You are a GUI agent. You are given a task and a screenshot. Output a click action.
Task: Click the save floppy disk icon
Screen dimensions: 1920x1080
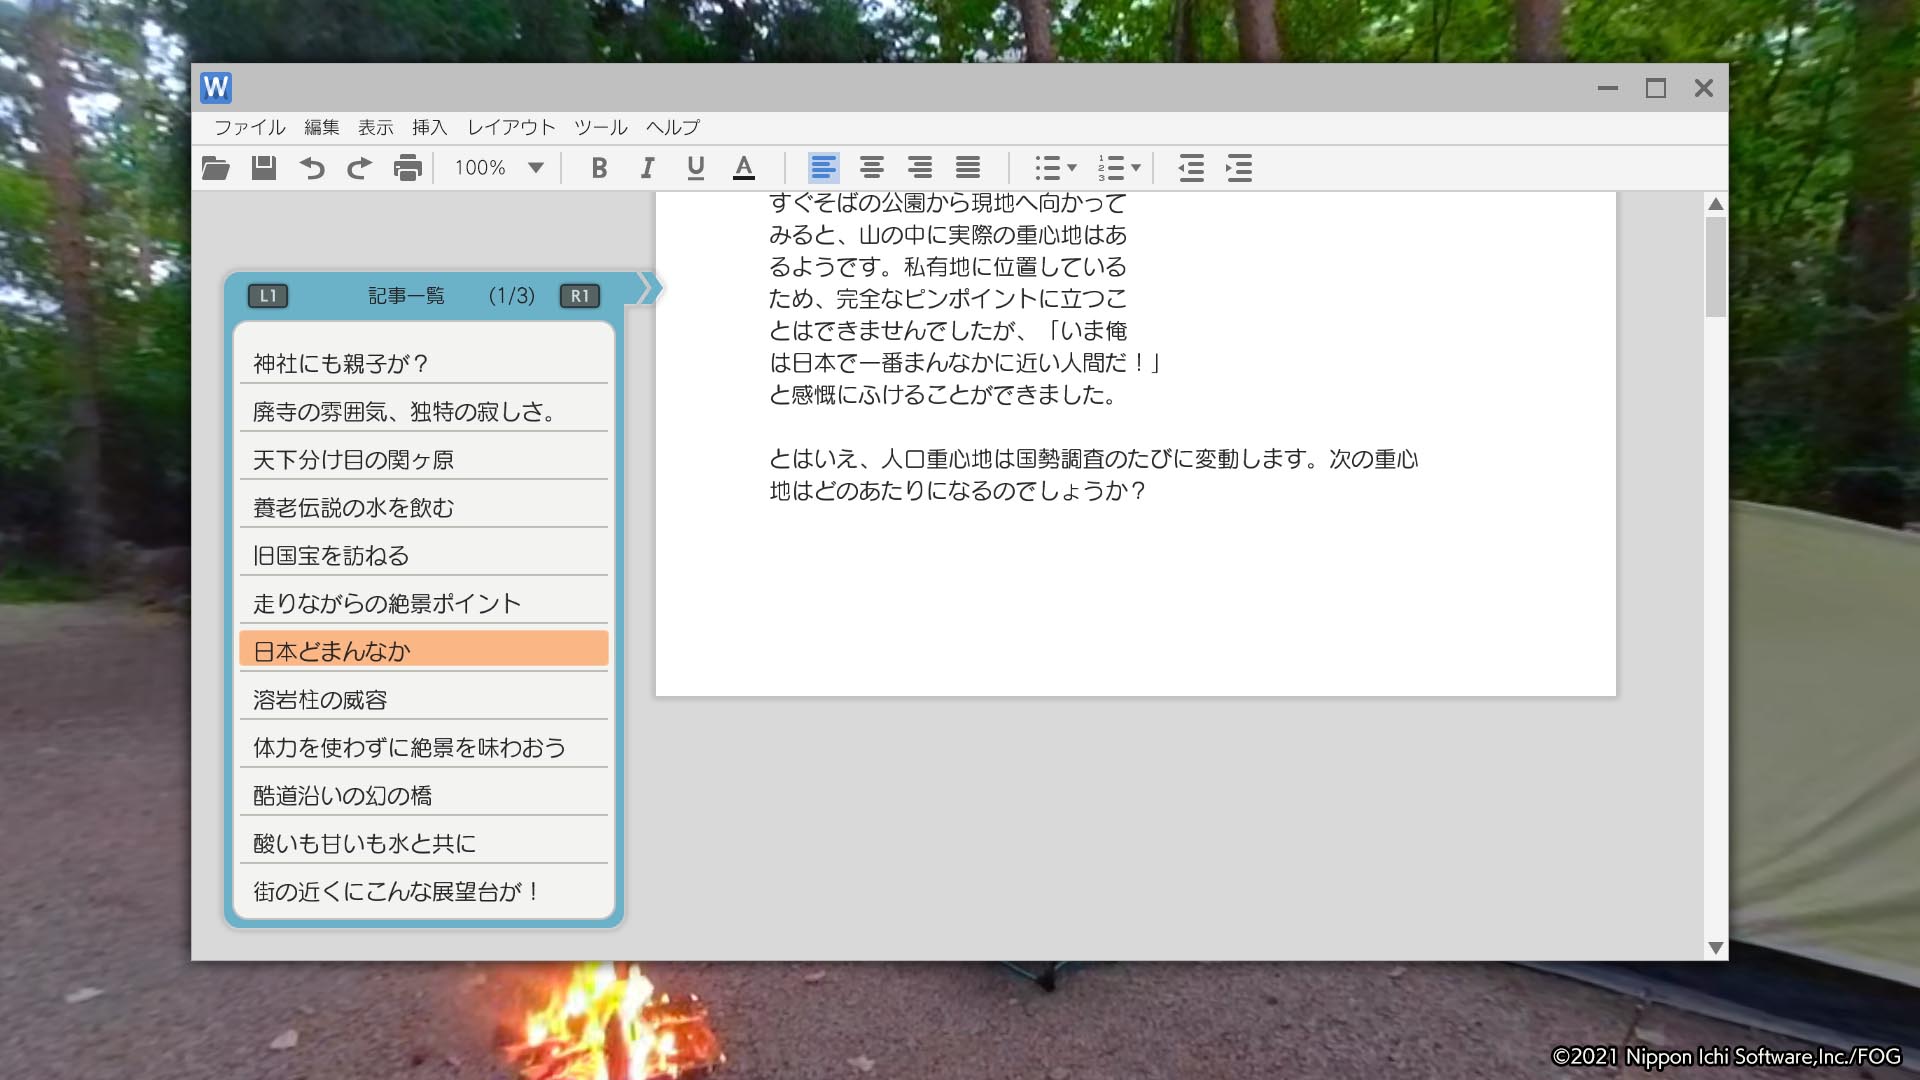point(263,168)
